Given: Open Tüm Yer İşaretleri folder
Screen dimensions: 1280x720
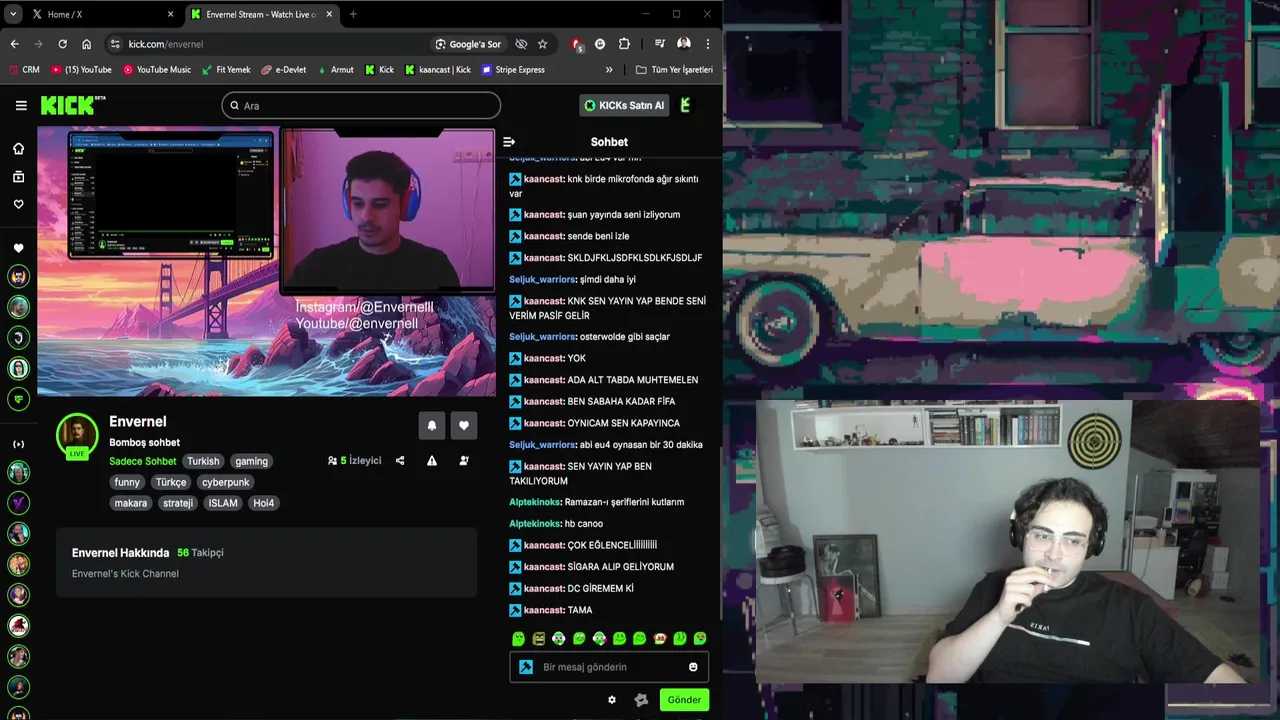Looking at the screenshot, I should (x=675, y=70).
